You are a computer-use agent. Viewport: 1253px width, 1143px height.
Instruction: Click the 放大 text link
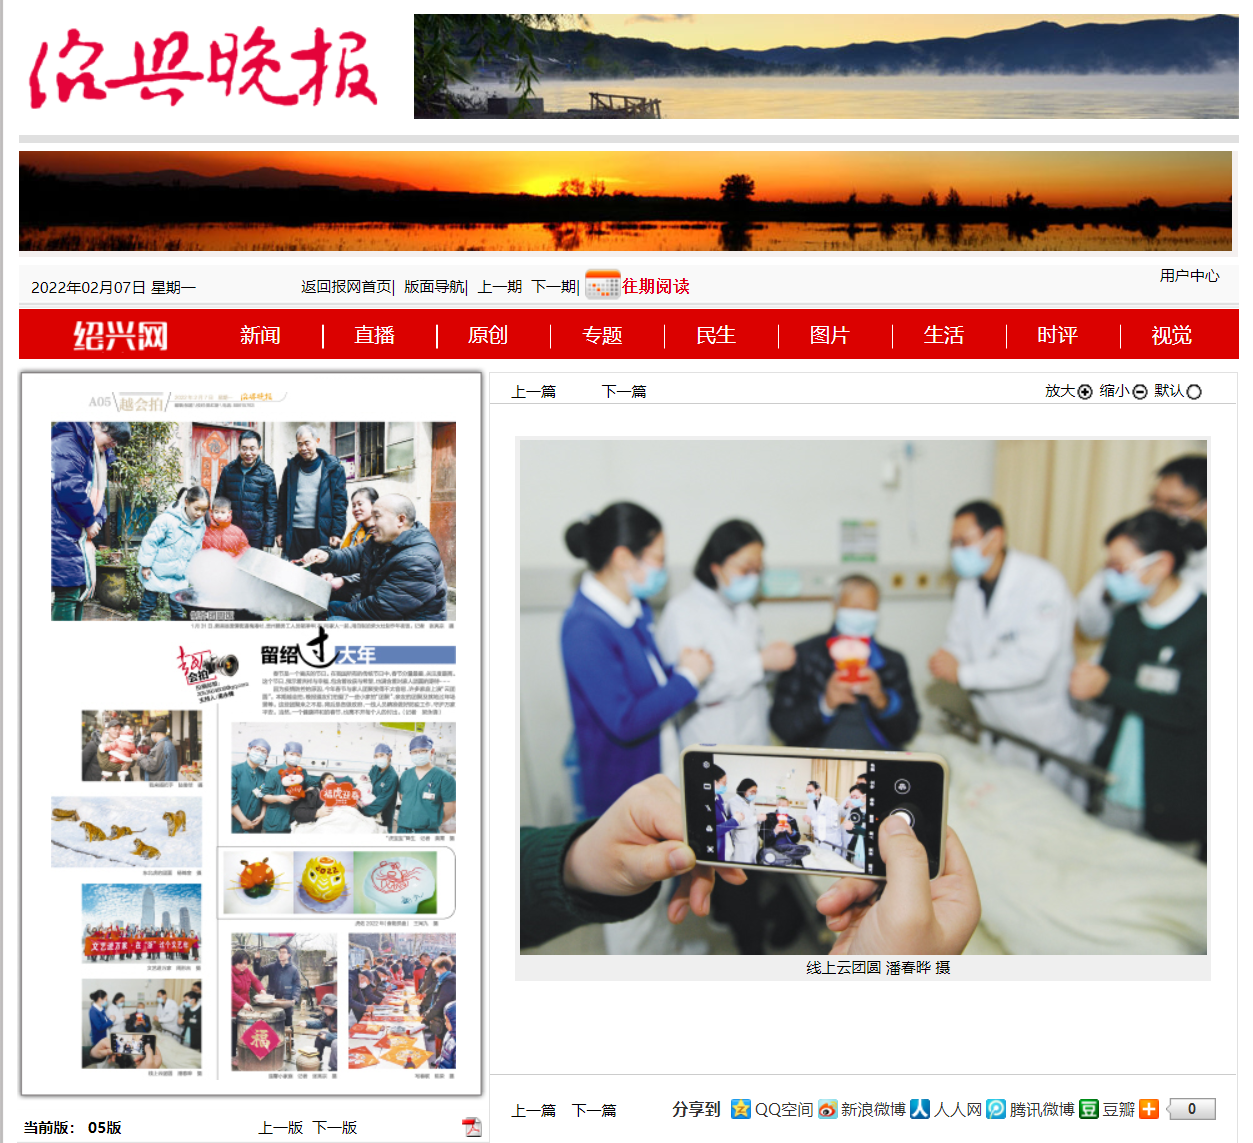(x=1060, y=391)
